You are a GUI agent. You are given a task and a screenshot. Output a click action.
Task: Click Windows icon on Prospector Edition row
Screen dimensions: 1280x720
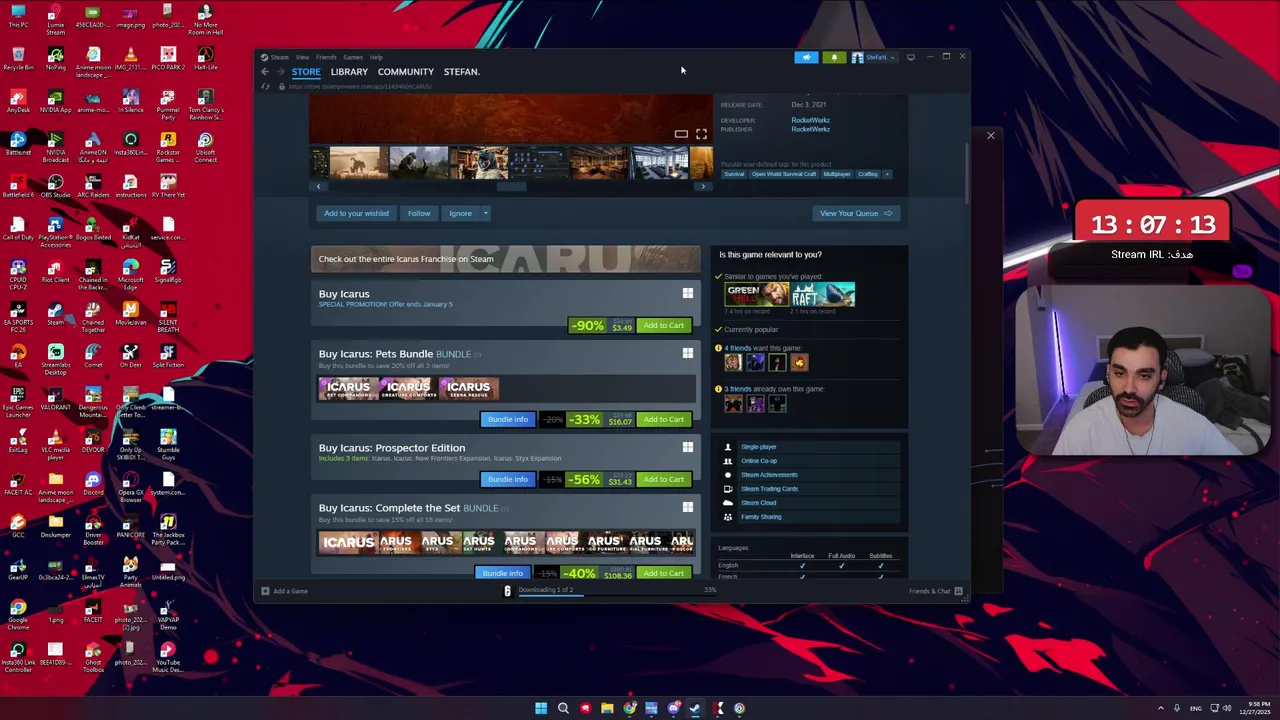coord(687,447)
